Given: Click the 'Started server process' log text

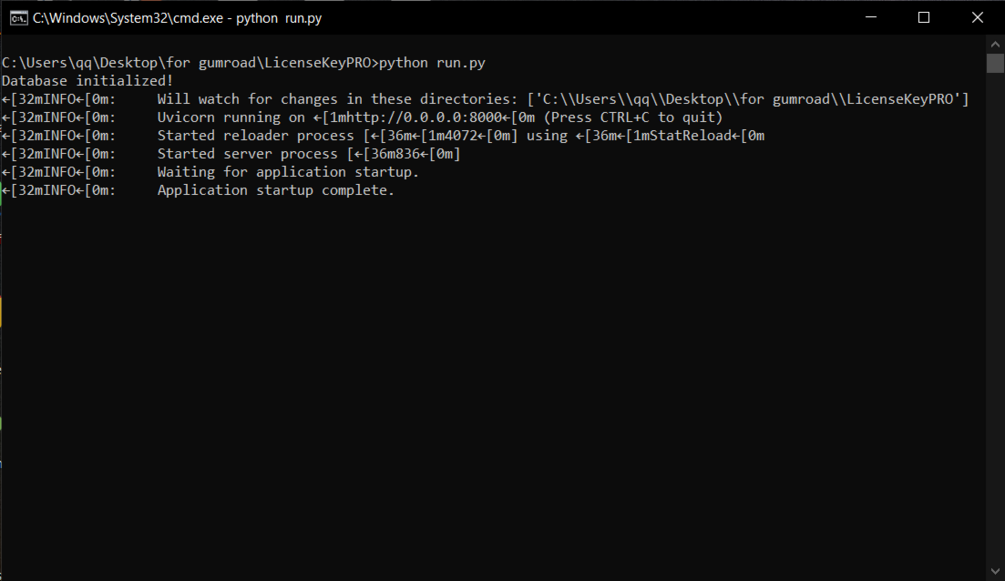Looking at the screenshot, I should [247, 154].
